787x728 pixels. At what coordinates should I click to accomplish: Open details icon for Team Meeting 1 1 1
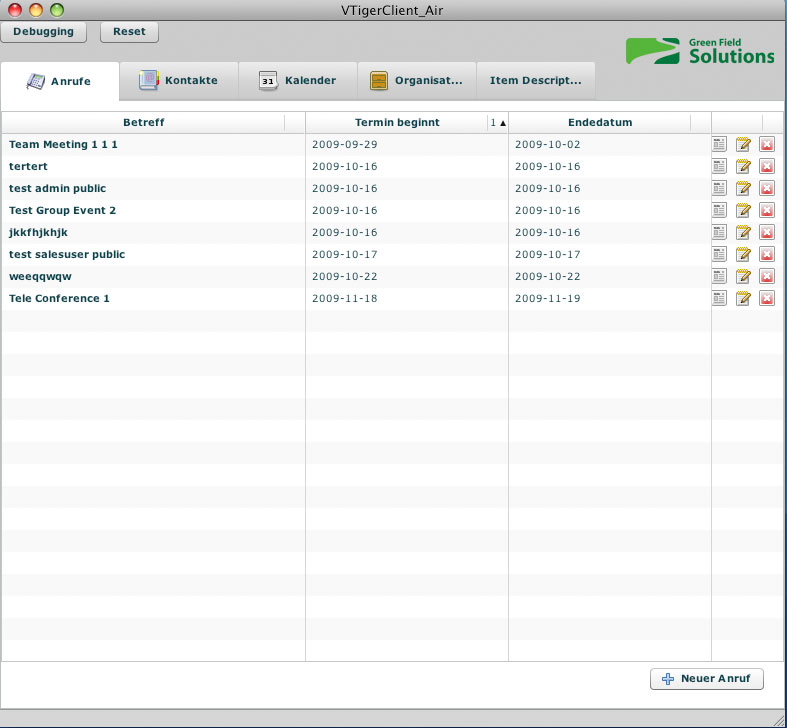tap(719, 145)
